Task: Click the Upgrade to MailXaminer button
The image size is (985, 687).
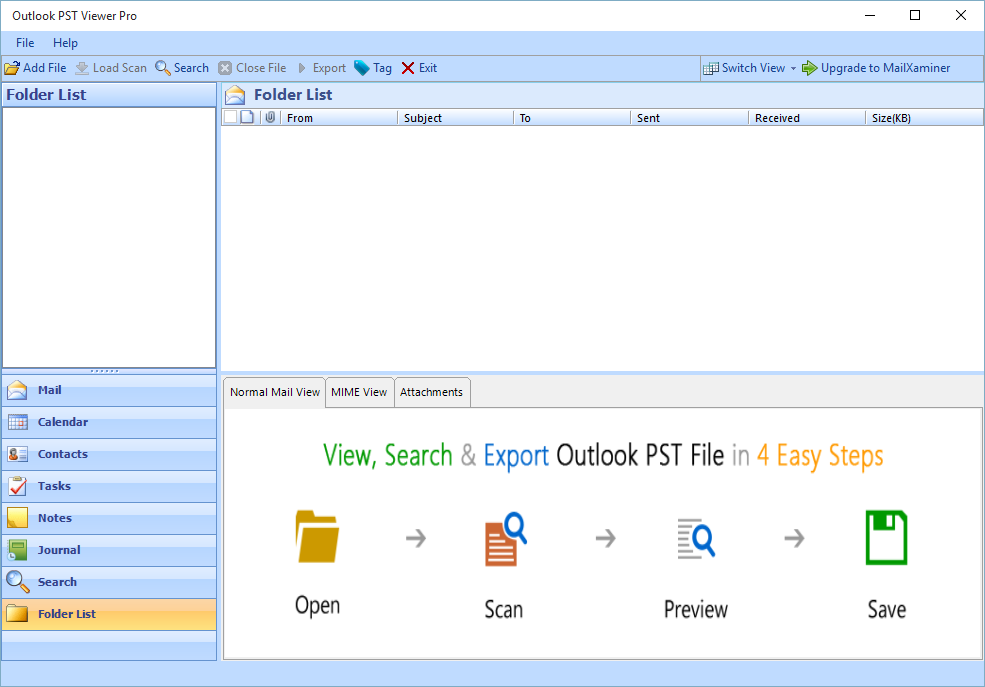Action: tap(876, 68)
